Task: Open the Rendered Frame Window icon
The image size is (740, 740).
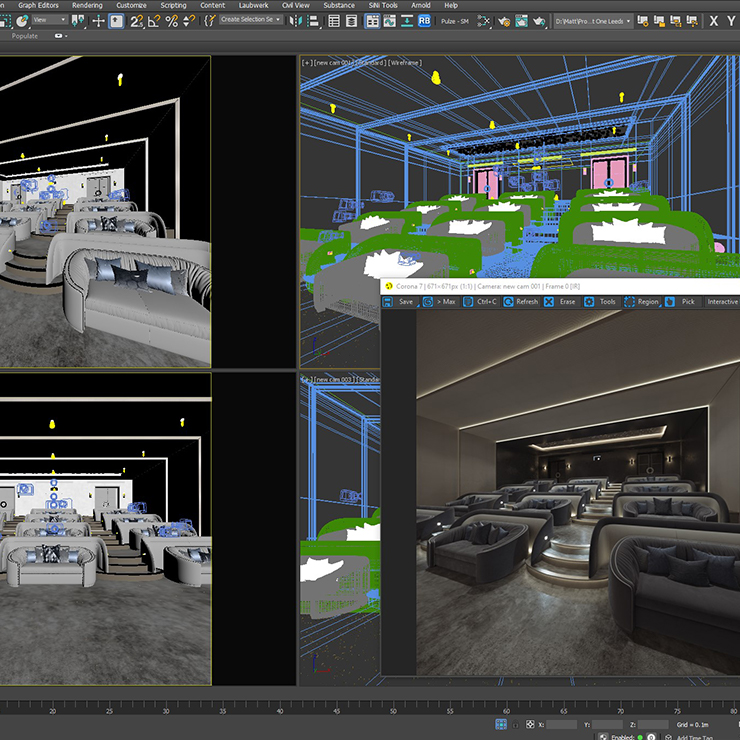Action: [x=521, y=21]
